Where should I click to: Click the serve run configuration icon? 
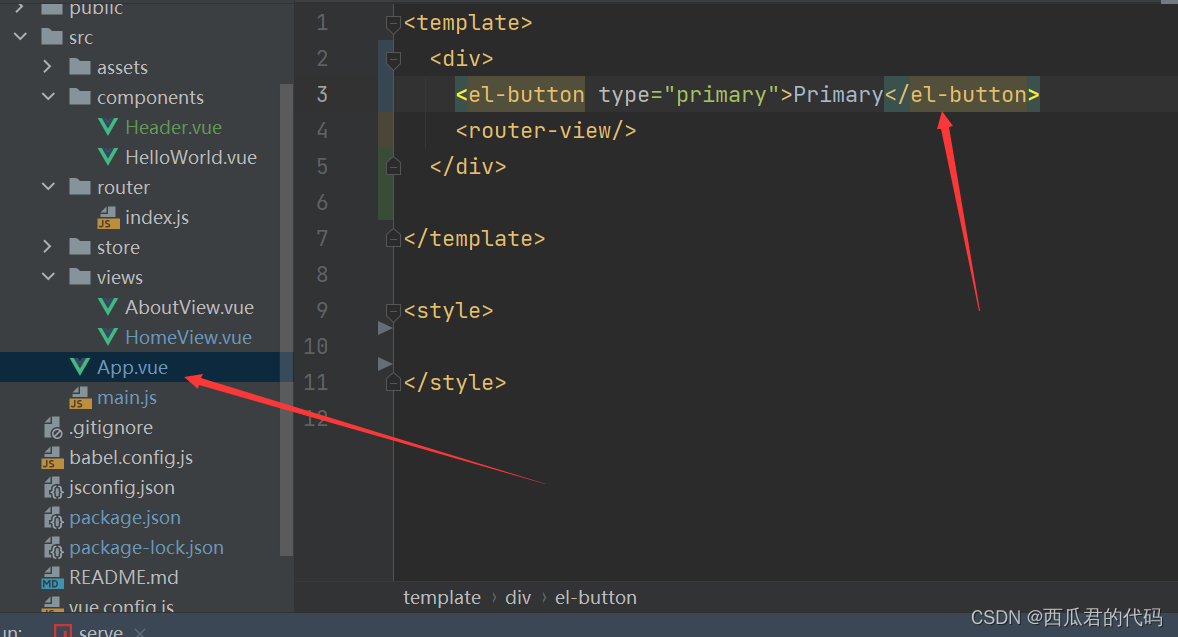point(63,631)
